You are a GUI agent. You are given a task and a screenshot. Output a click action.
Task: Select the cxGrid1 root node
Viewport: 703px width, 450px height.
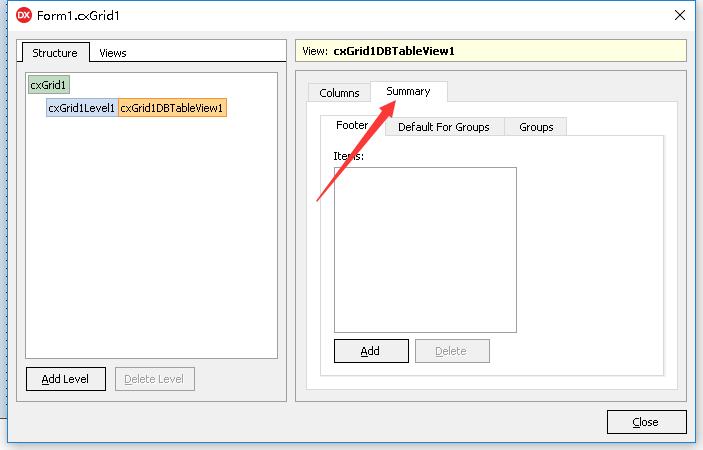click(49, 86)
